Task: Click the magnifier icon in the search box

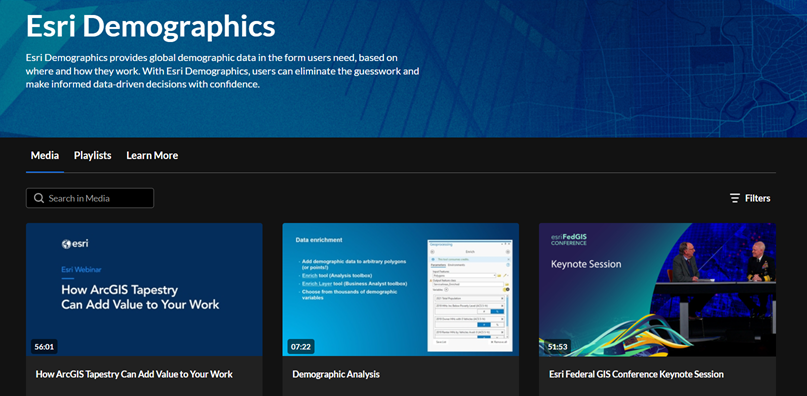Action: coord(39,198)
